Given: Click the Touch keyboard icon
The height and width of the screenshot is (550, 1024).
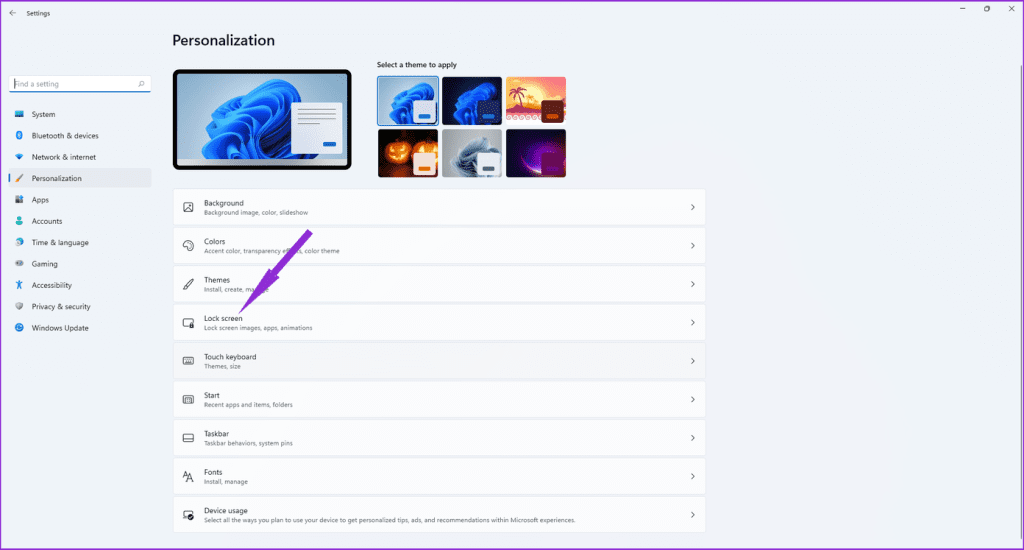Looking at the screenshot, I should (188, 361).
